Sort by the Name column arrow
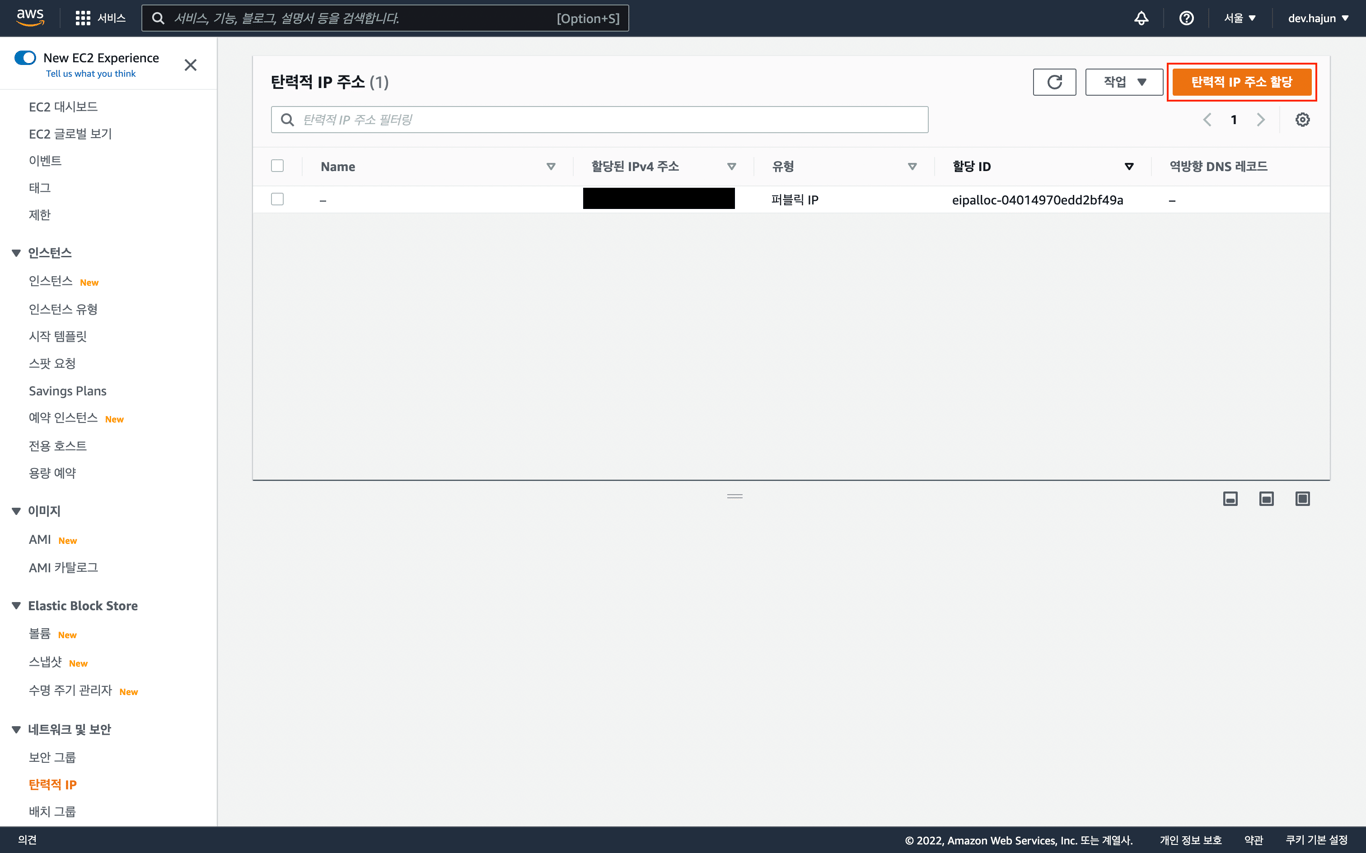 (551, 167)
